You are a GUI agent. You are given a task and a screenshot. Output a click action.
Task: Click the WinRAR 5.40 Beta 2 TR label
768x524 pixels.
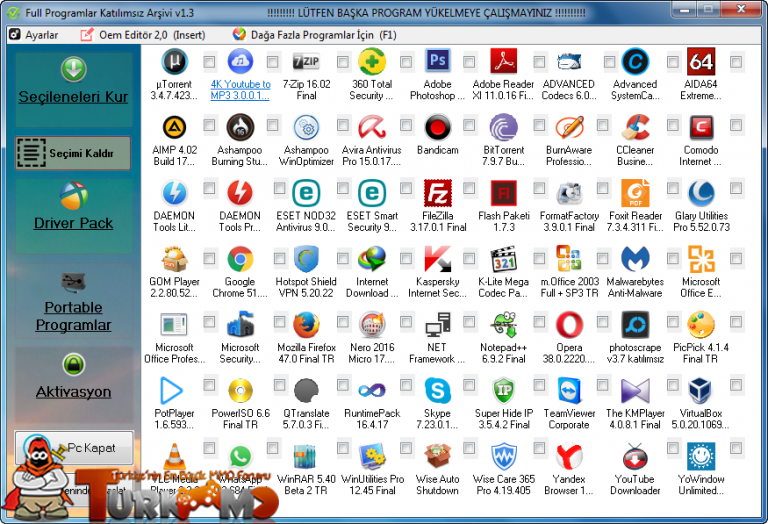click(306, 484)
